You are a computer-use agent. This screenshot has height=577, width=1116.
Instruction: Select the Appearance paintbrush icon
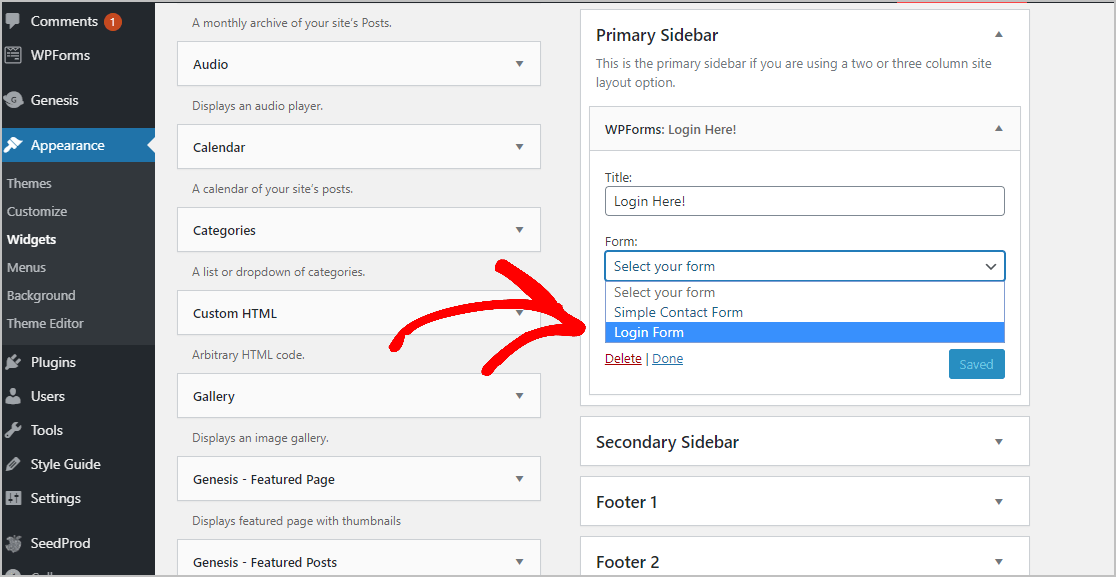click(x=14, y=145)
